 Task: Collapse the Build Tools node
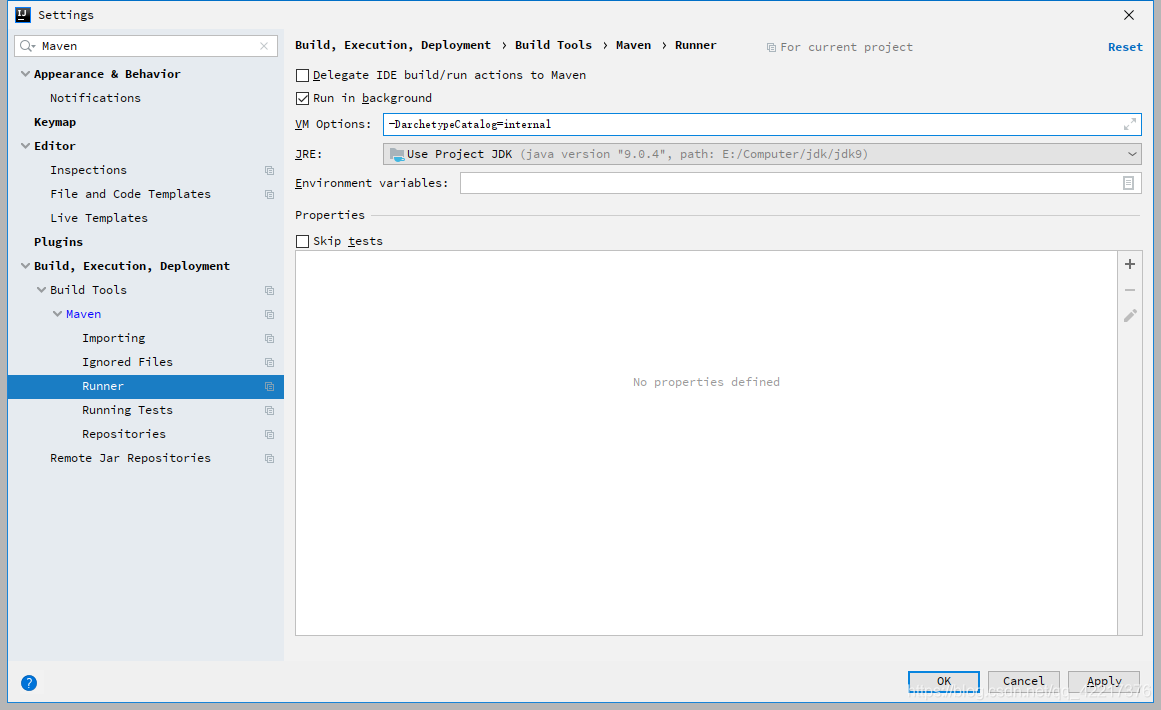[x=41, y=290]
